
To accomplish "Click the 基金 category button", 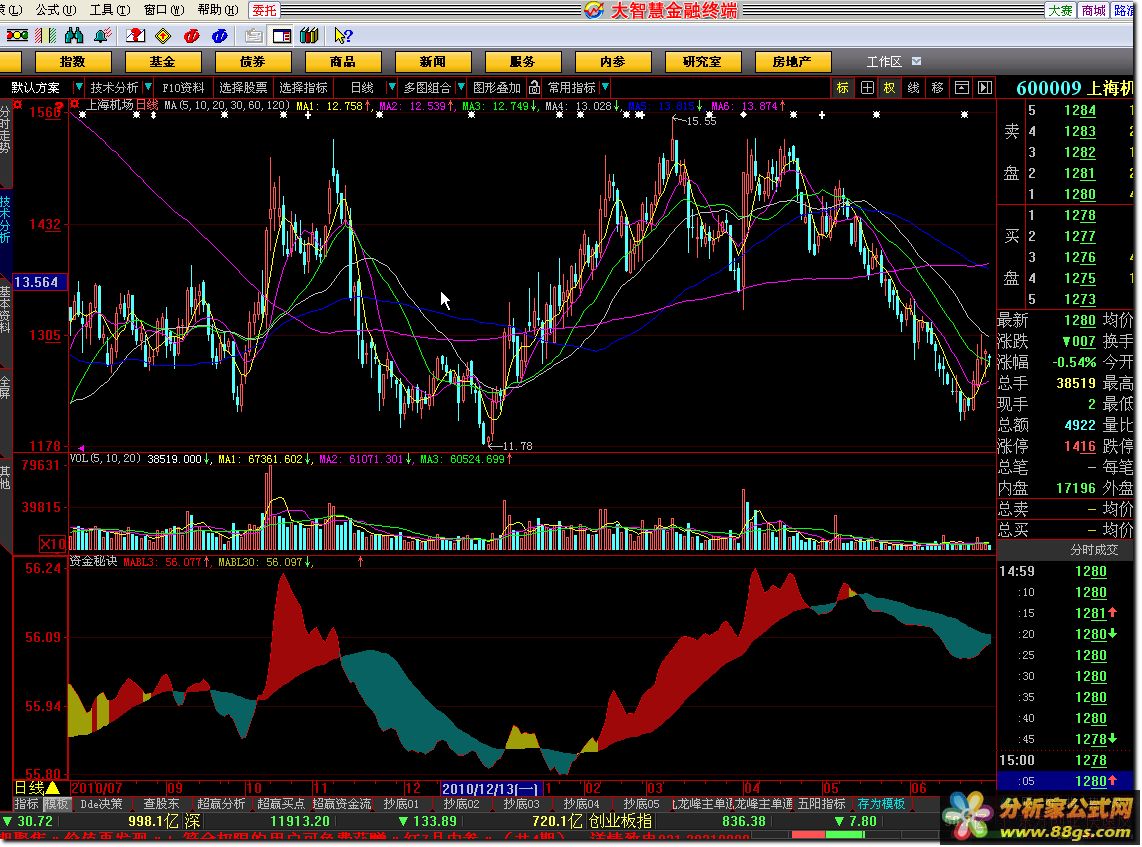I will (162, 62).
